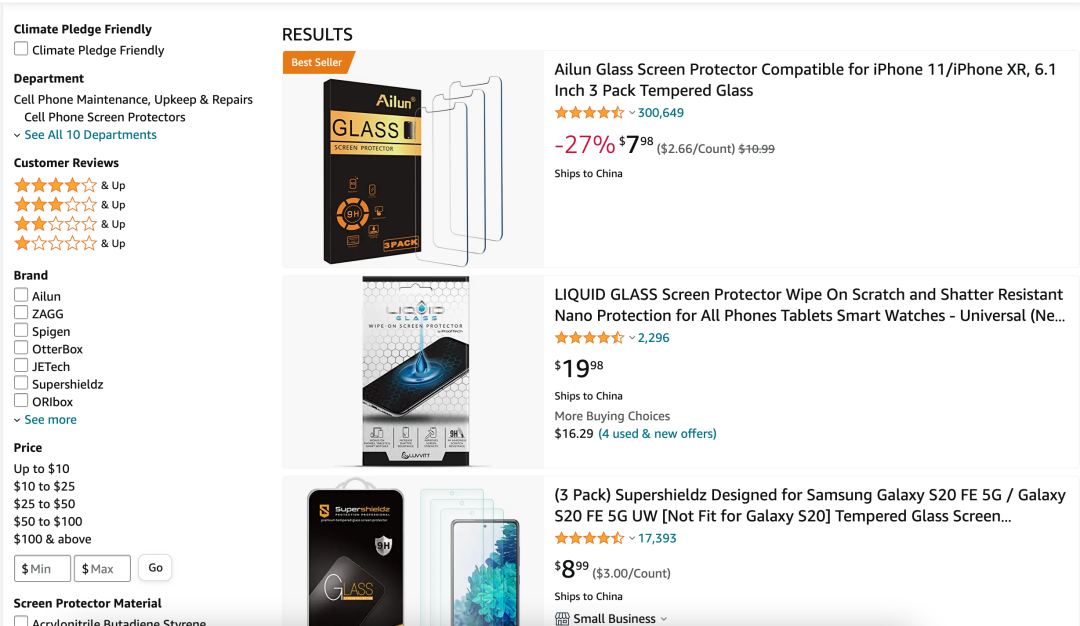1080x626 pixels.
Task: Open Liquid Glass protector star rating
Action: click(590, 338)
